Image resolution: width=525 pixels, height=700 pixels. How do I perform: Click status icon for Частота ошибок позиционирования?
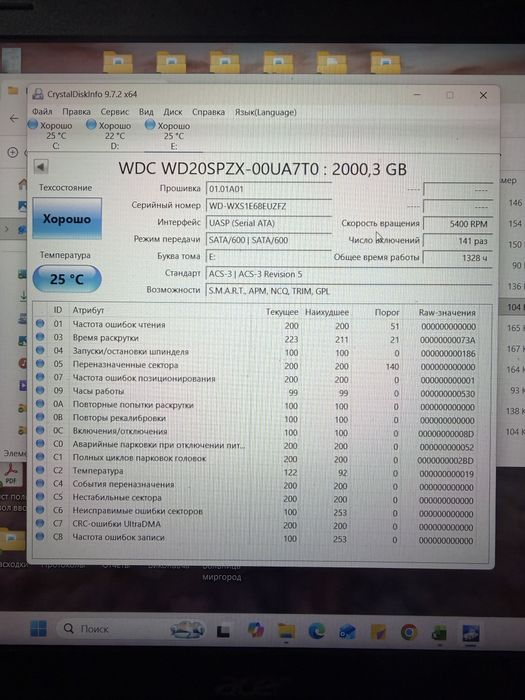tap(40, 377)
